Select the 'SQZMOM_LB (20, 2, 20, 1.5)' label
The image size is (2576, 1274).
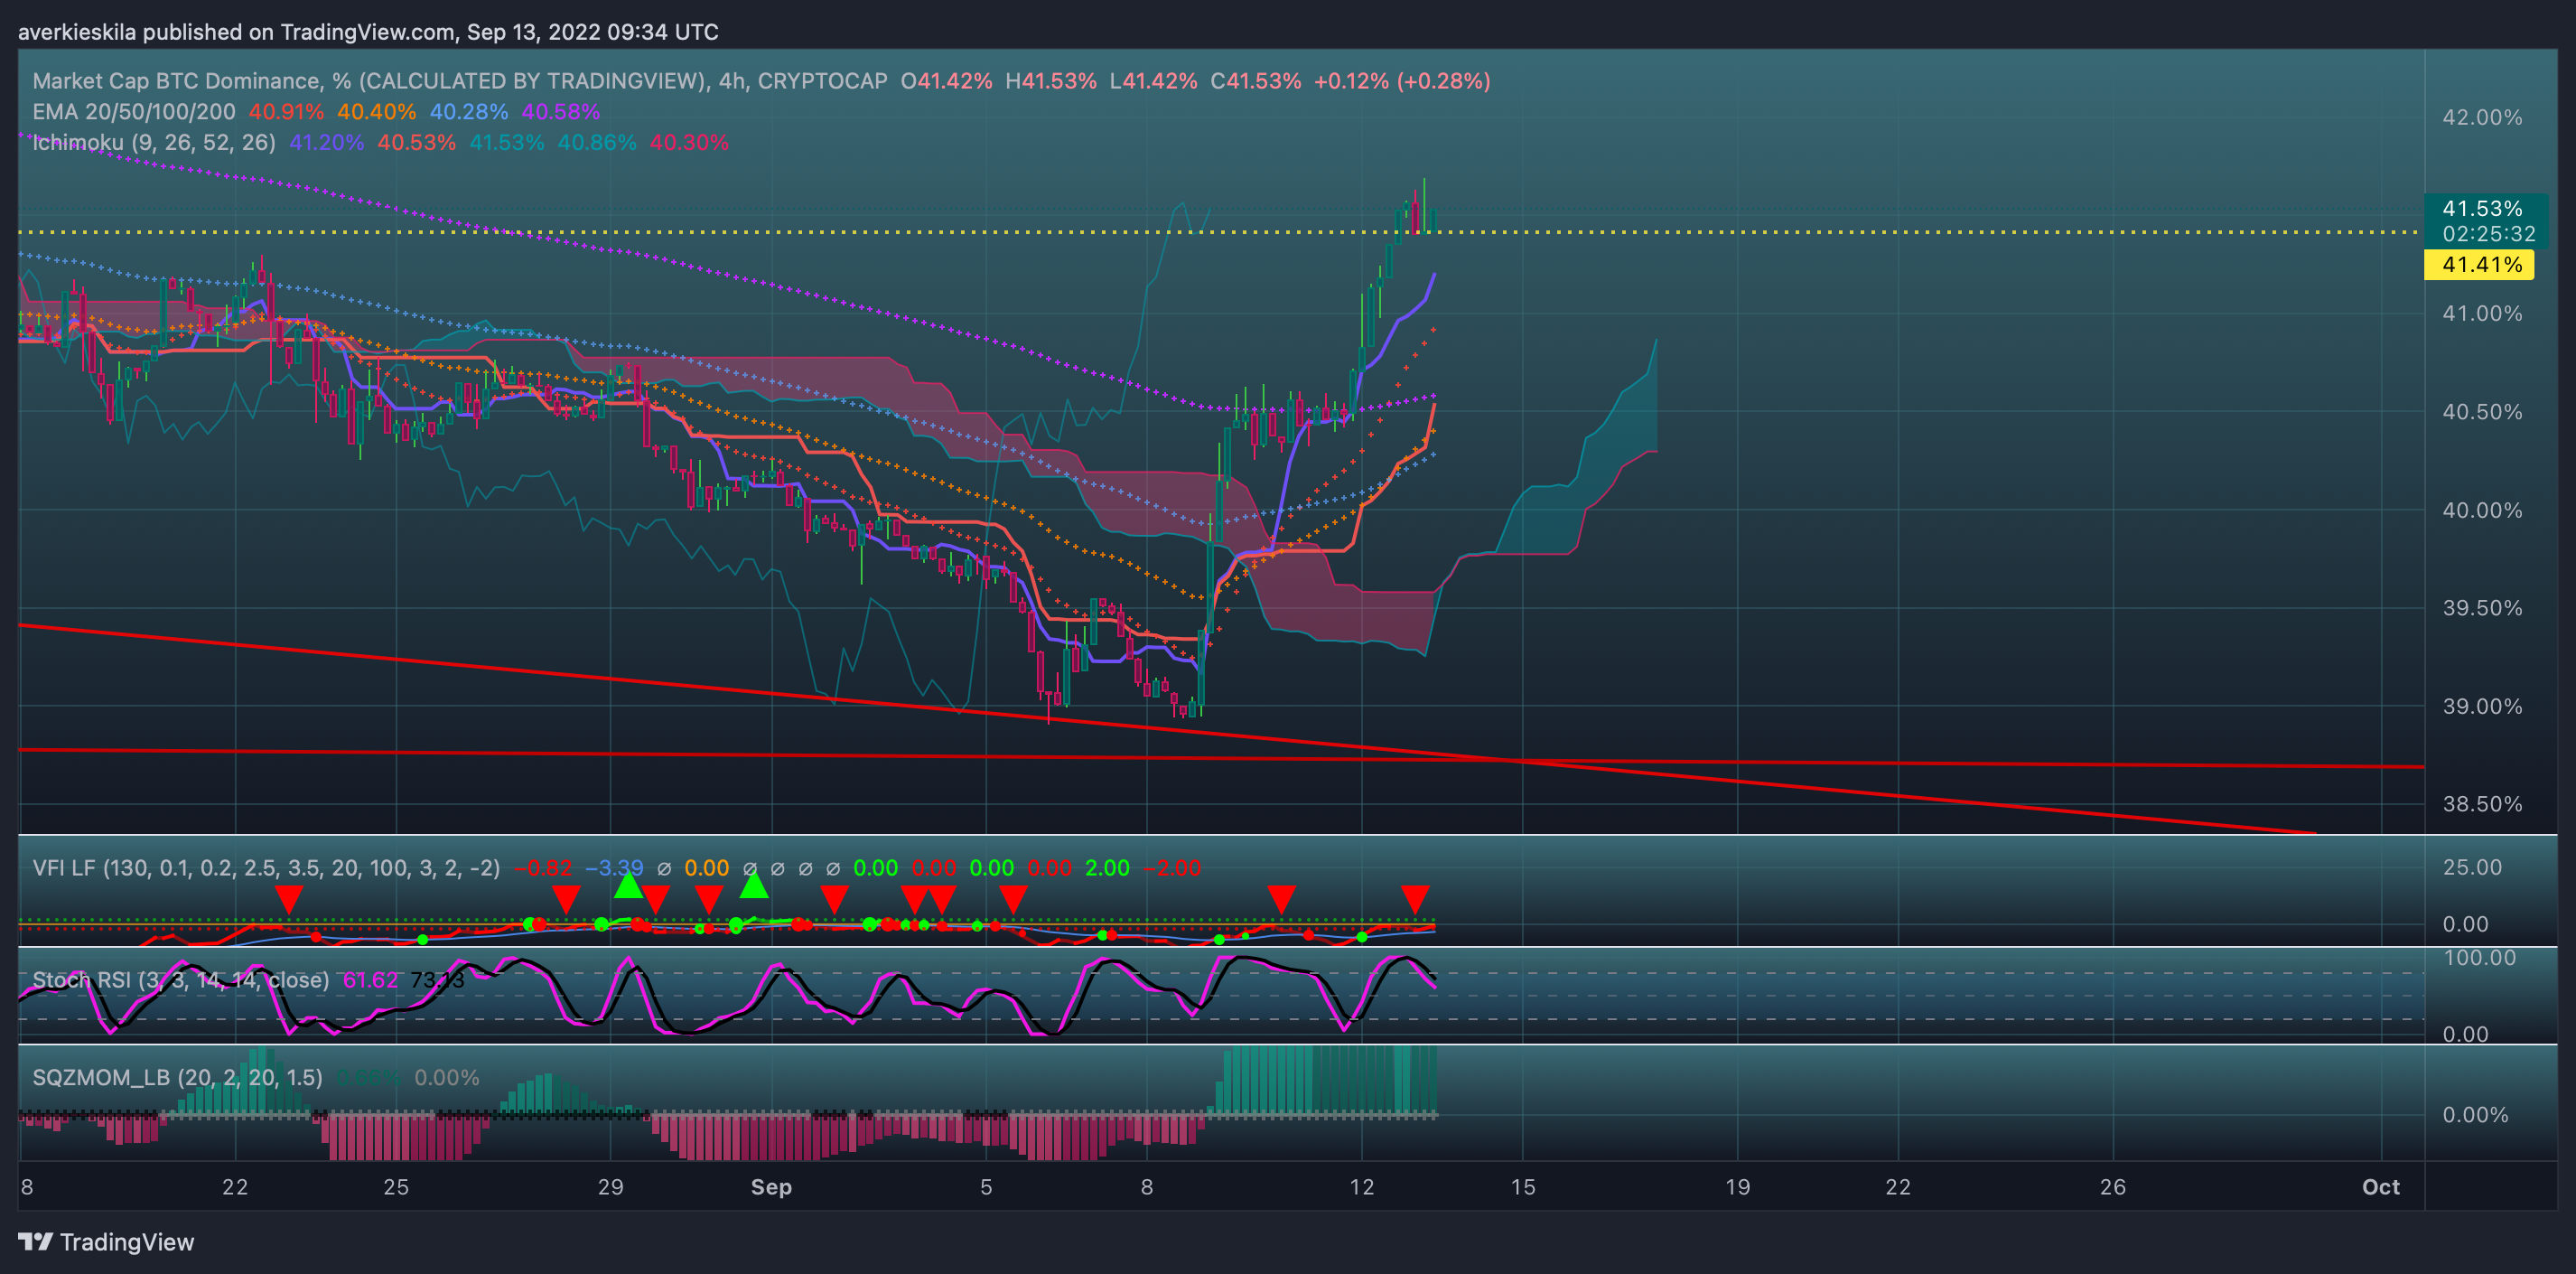(178, 1077)
